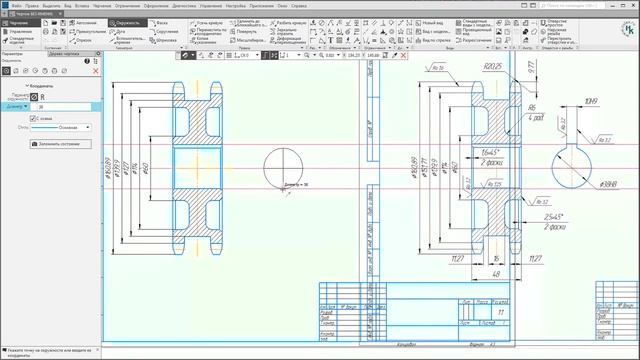Screen dimensions: 640x360
Task: Open the Вид menu
Action: coord(67,6)
